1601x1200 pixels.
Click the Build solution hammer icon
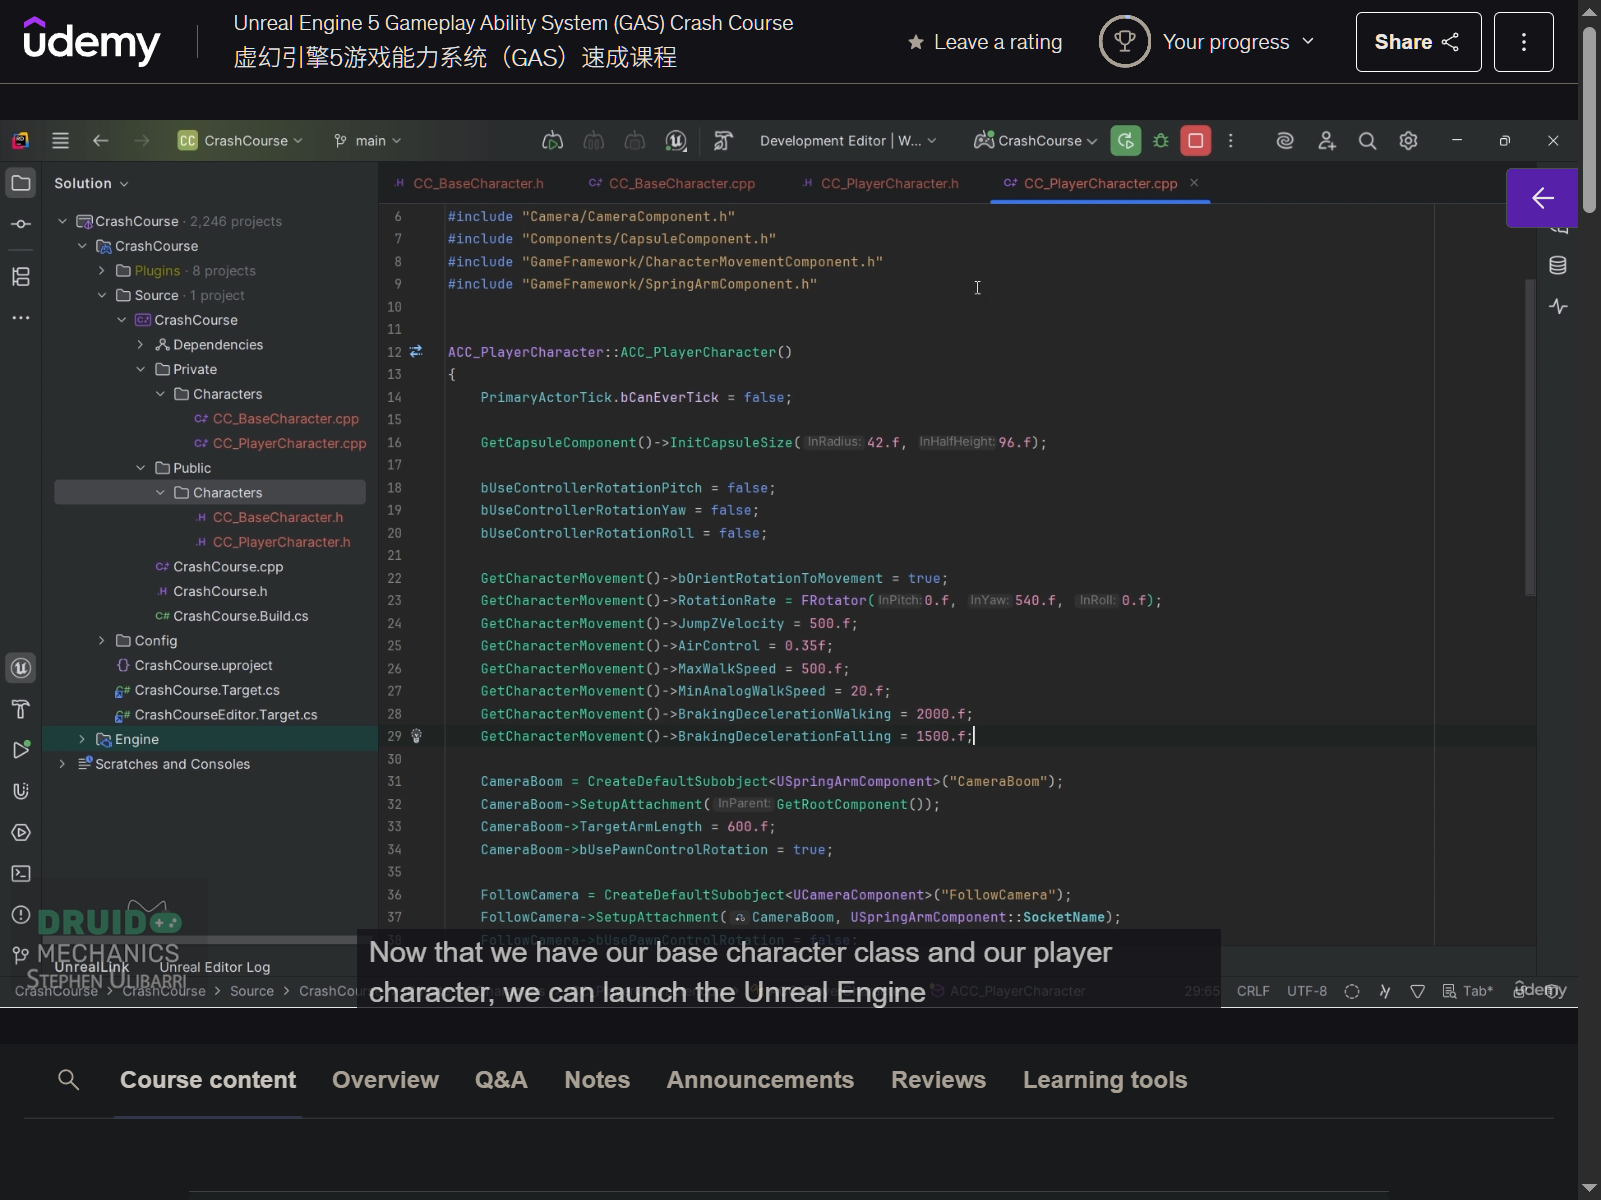pyautogui.click(x=723, y=141)
